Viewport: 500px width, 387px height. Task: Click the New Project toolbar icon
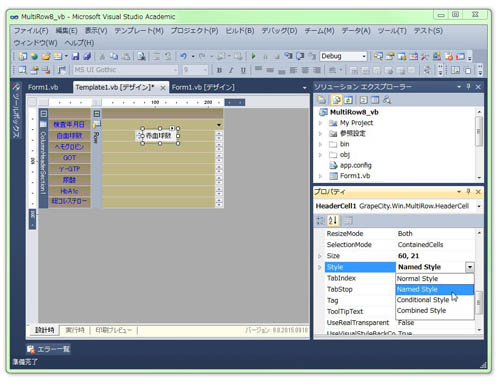coord(22,56)
